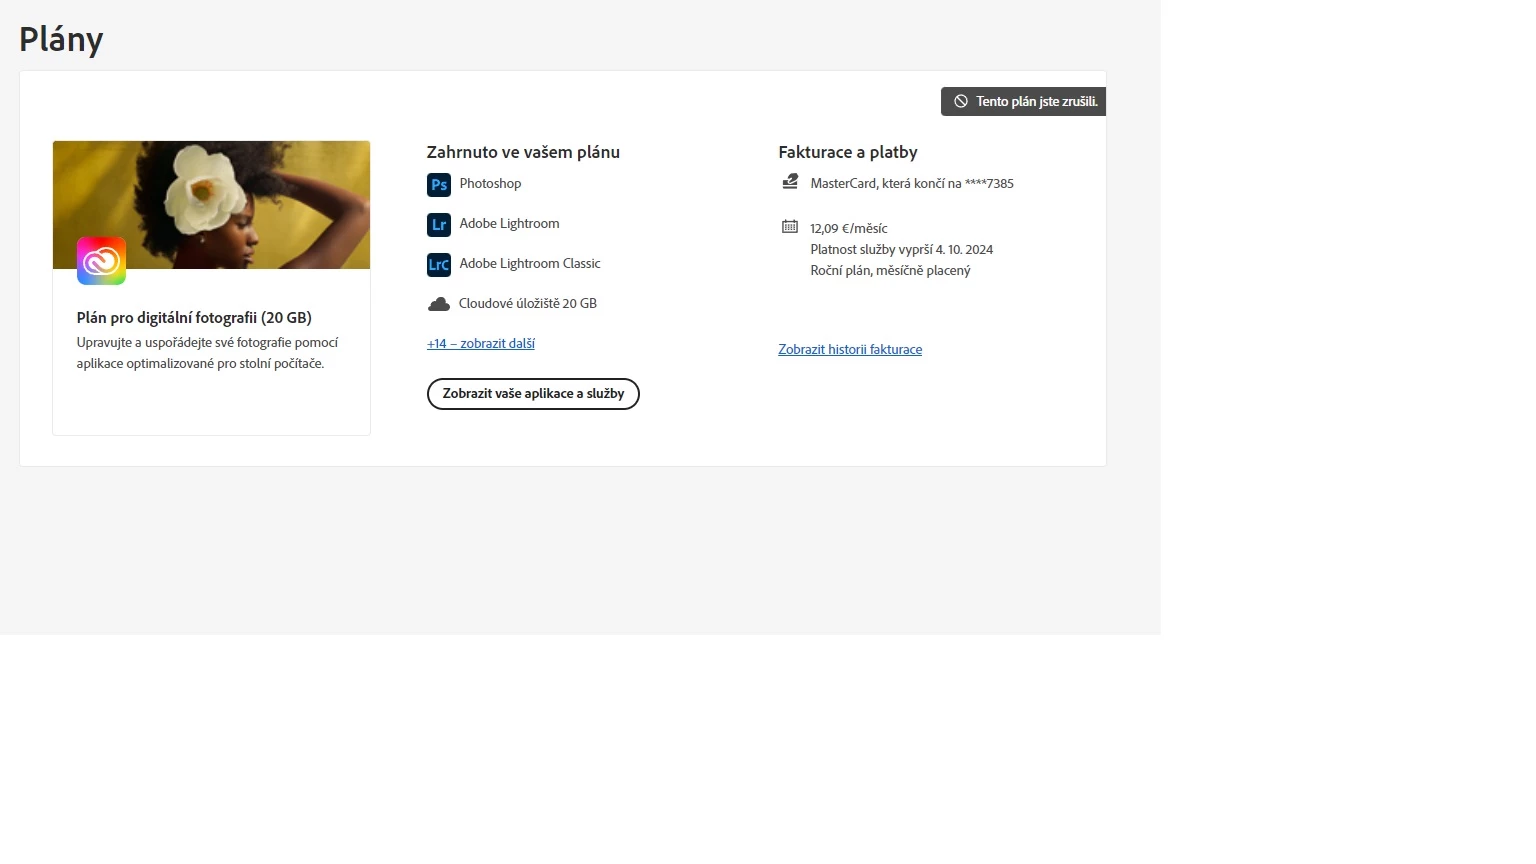Click the 'Photoshop' app name

point(490,183)
